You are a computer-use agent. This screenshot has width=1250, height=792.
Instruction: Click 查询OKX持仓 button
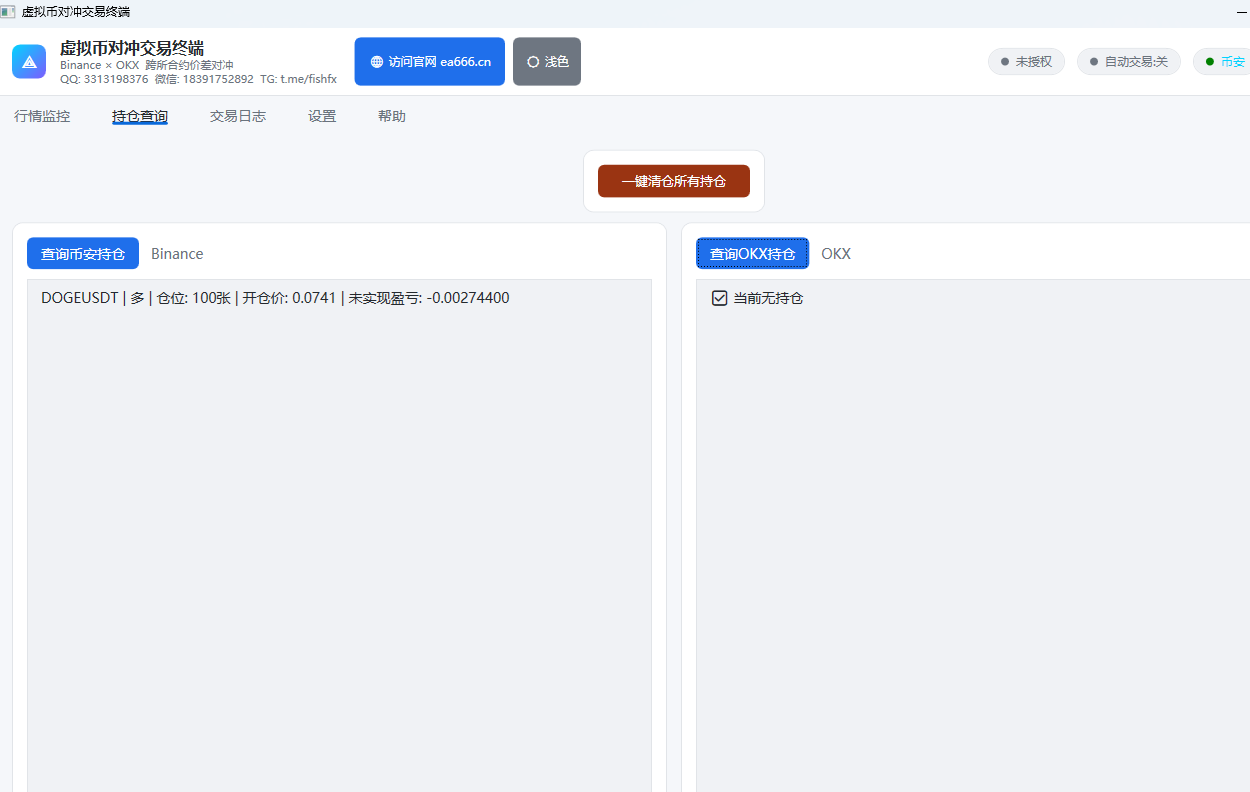[753, 254]
